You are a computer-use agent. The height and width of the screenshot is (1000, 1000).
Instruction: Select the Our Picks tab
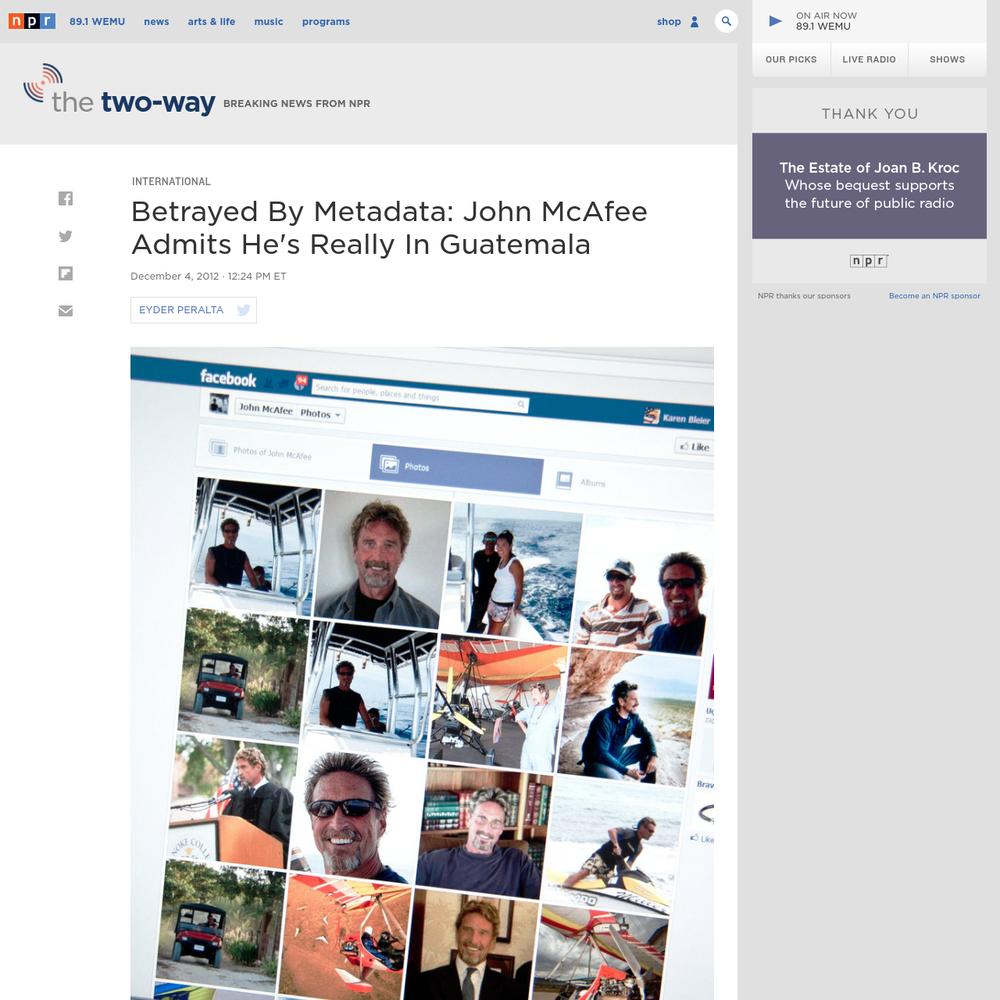coord(791,59)
